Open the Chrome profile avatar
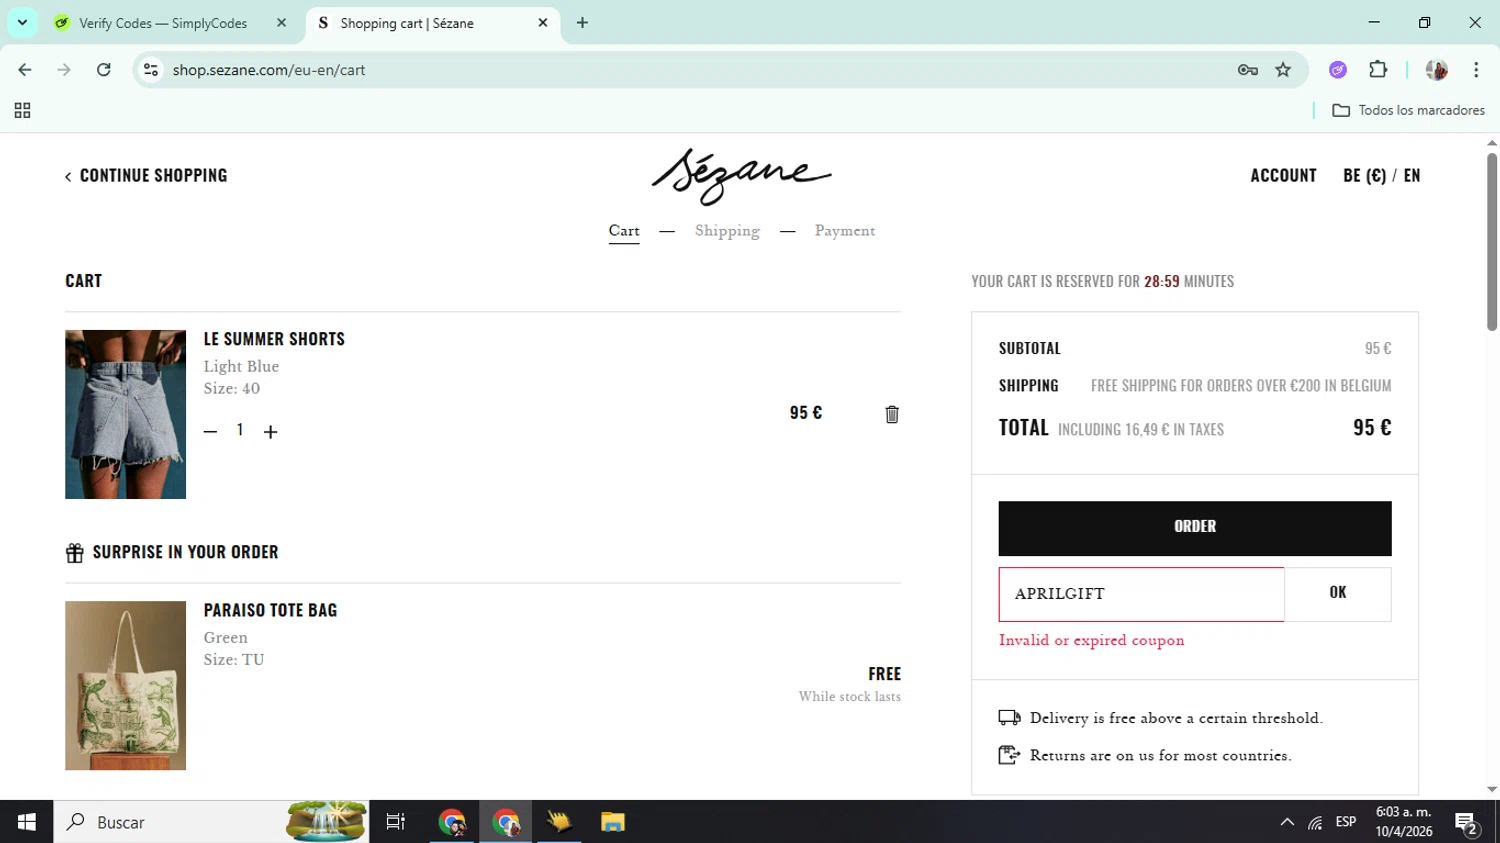Image resolution: width=1500 pixels, height=843 pixels. coord(1436,70)
